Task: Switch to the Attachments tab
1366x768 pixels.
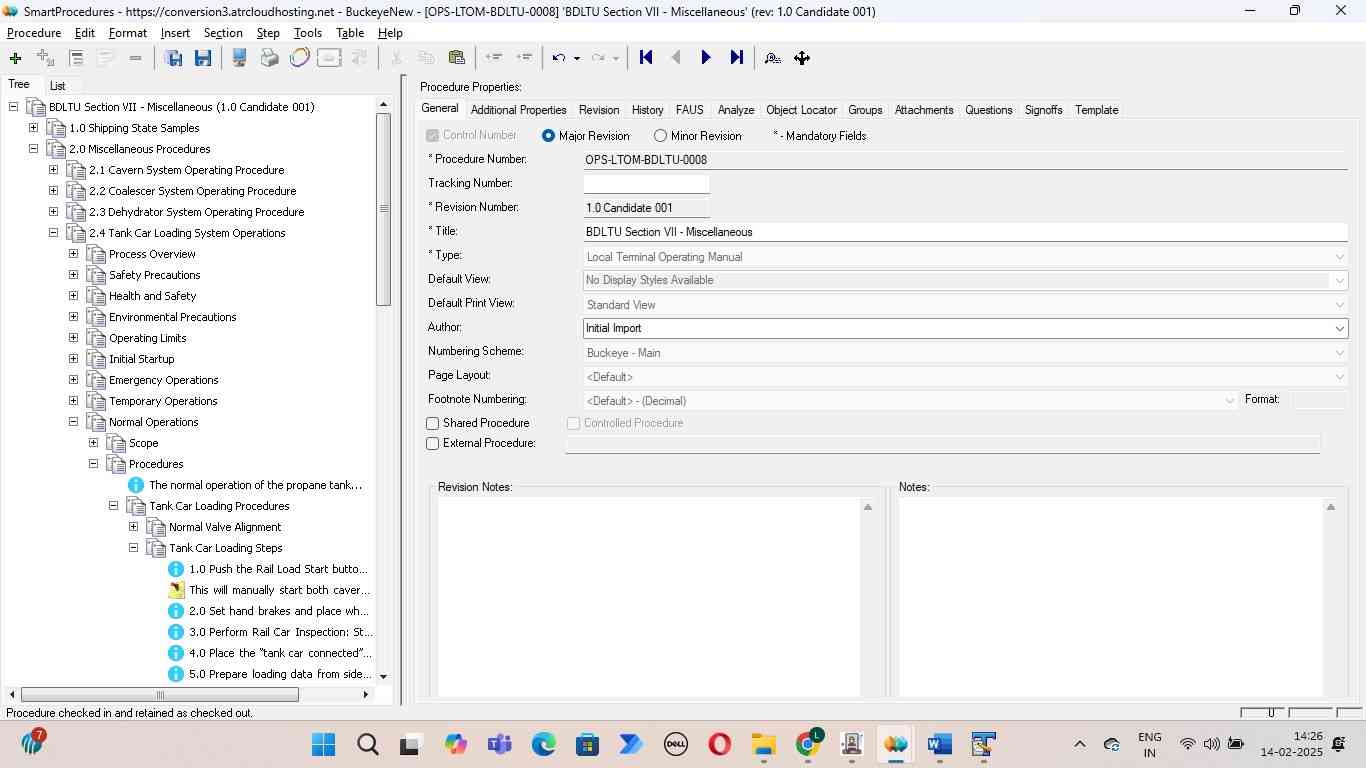Action: click(924, 110)
